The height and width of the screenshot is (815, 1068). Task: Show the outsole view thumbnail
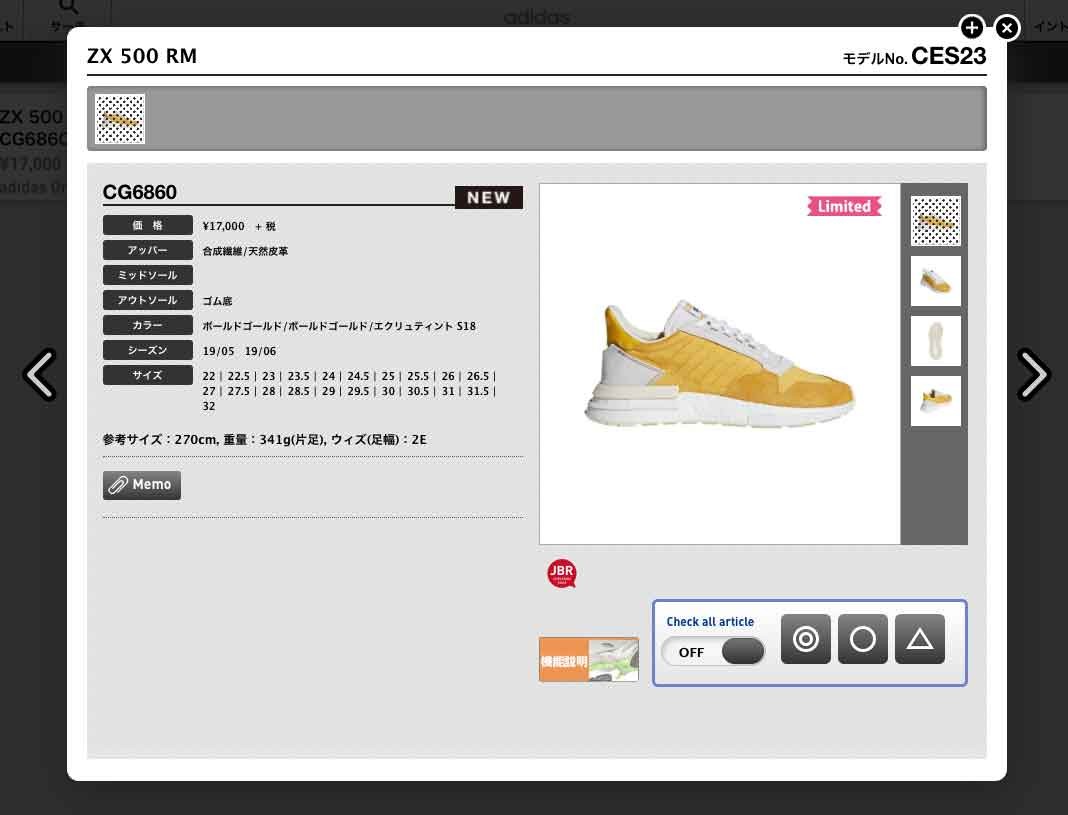(935, 341)
